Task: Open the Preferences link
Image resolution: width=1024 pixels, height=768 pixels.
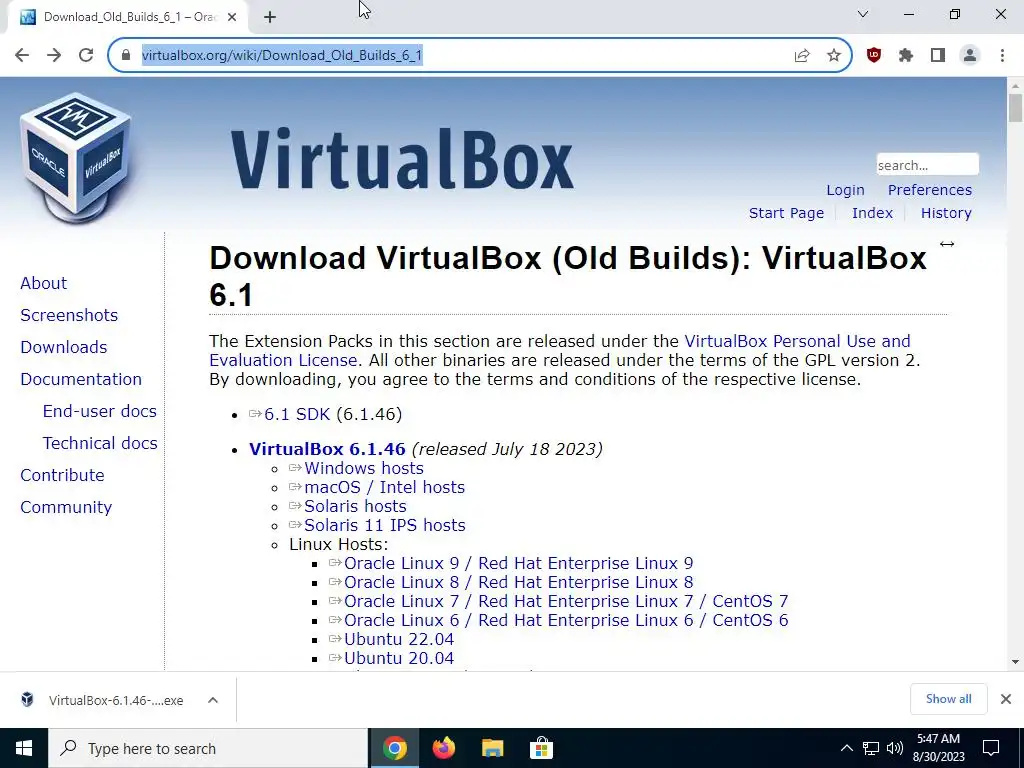Action: 929,190
